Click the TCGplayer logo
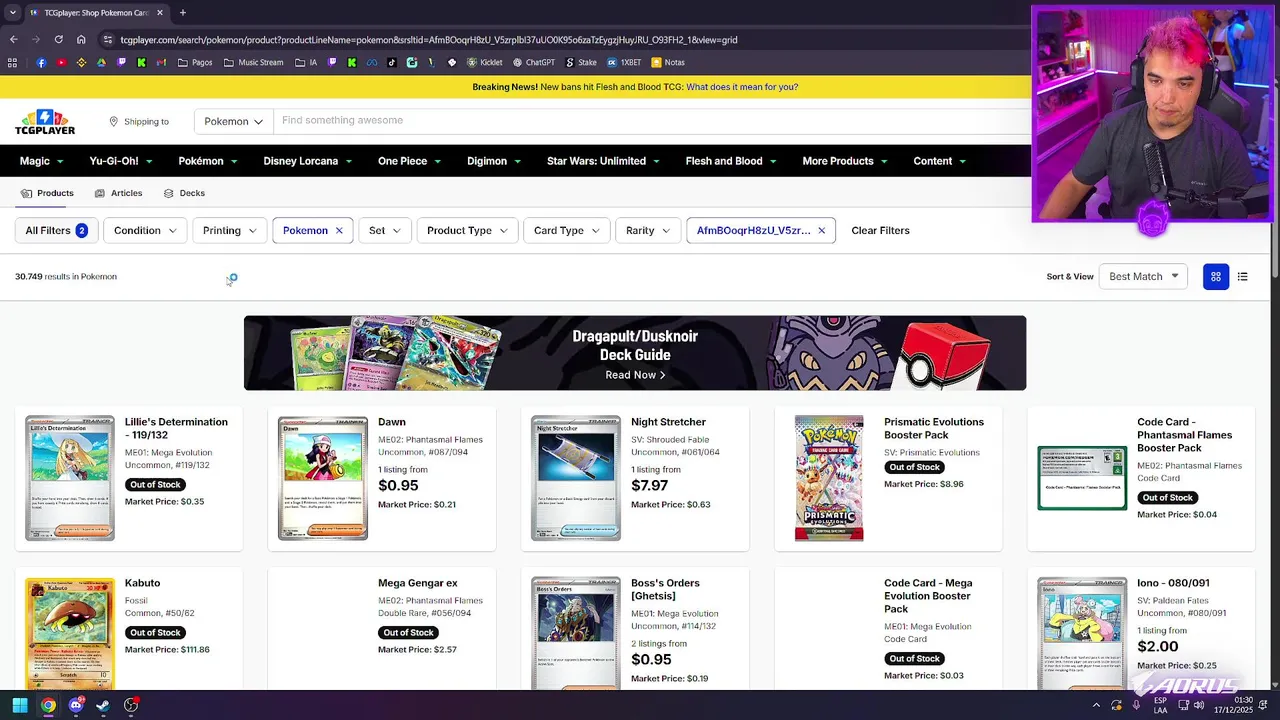This screenshot has width=1280, height=720. pos(45,122)
